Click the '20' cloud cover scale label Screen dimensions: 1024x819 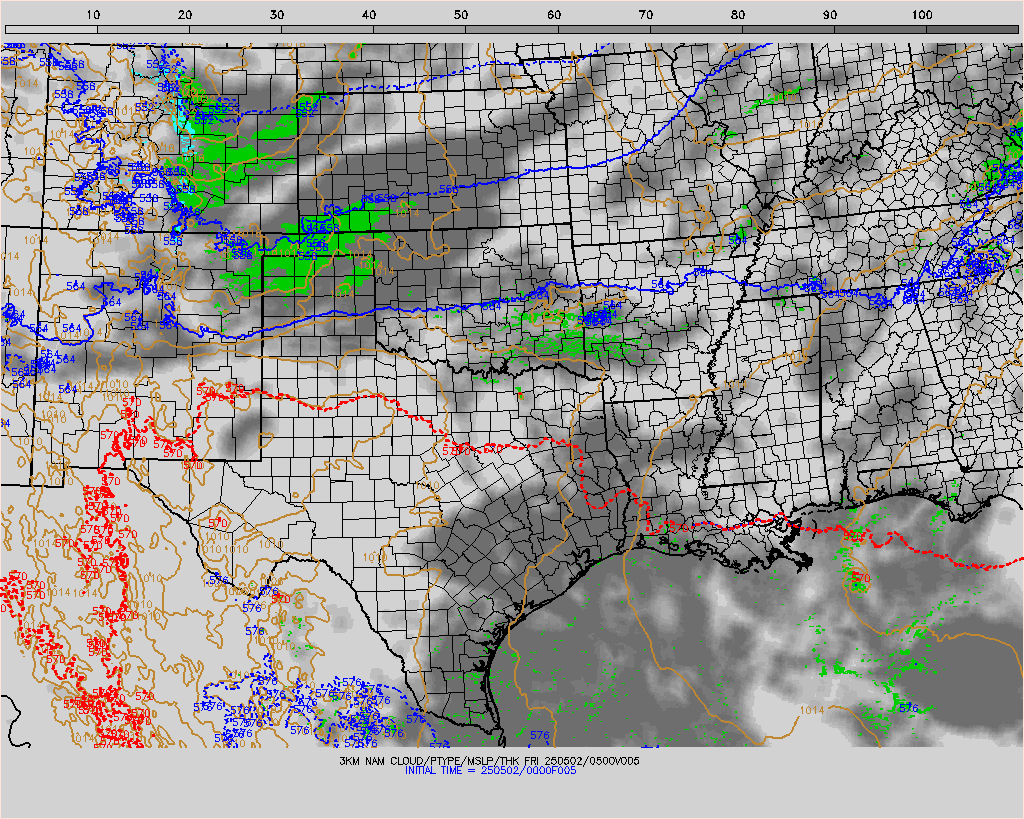(185, 15)
